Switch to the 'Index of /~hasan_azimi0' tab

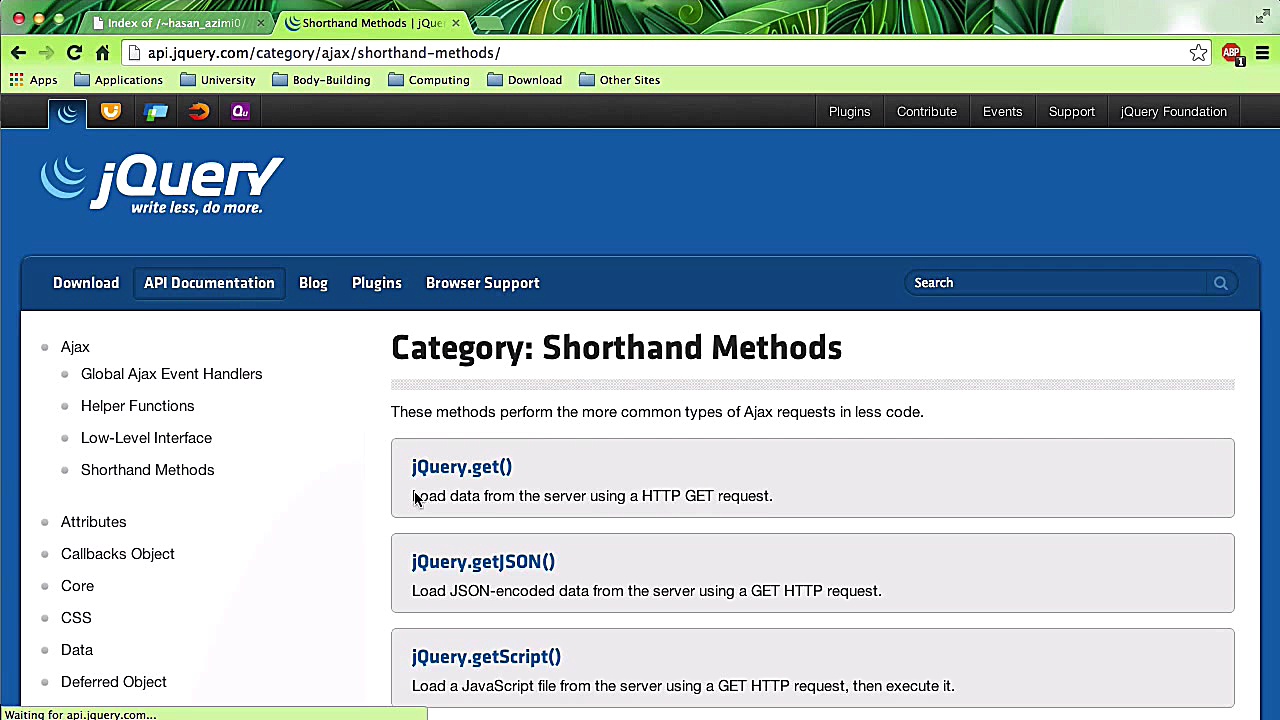pyautogui.click(x=176, y=22)
